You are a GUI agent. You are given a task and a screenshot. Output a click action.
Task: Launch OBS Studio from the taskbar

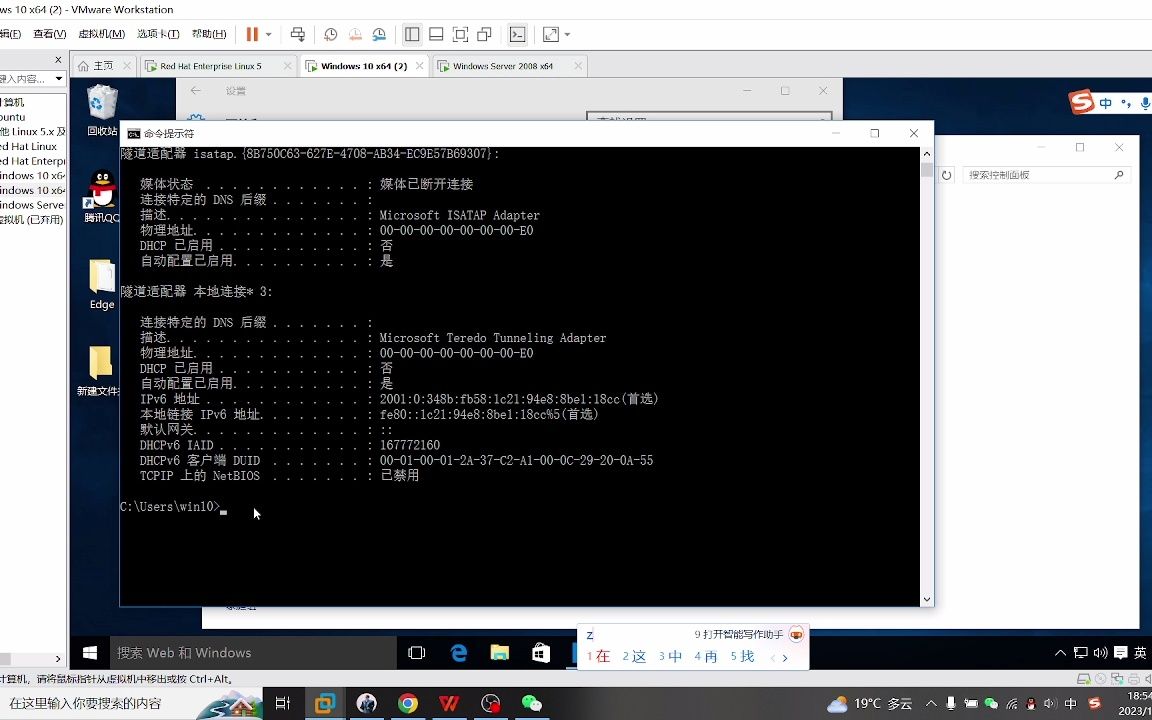(489, 703)
